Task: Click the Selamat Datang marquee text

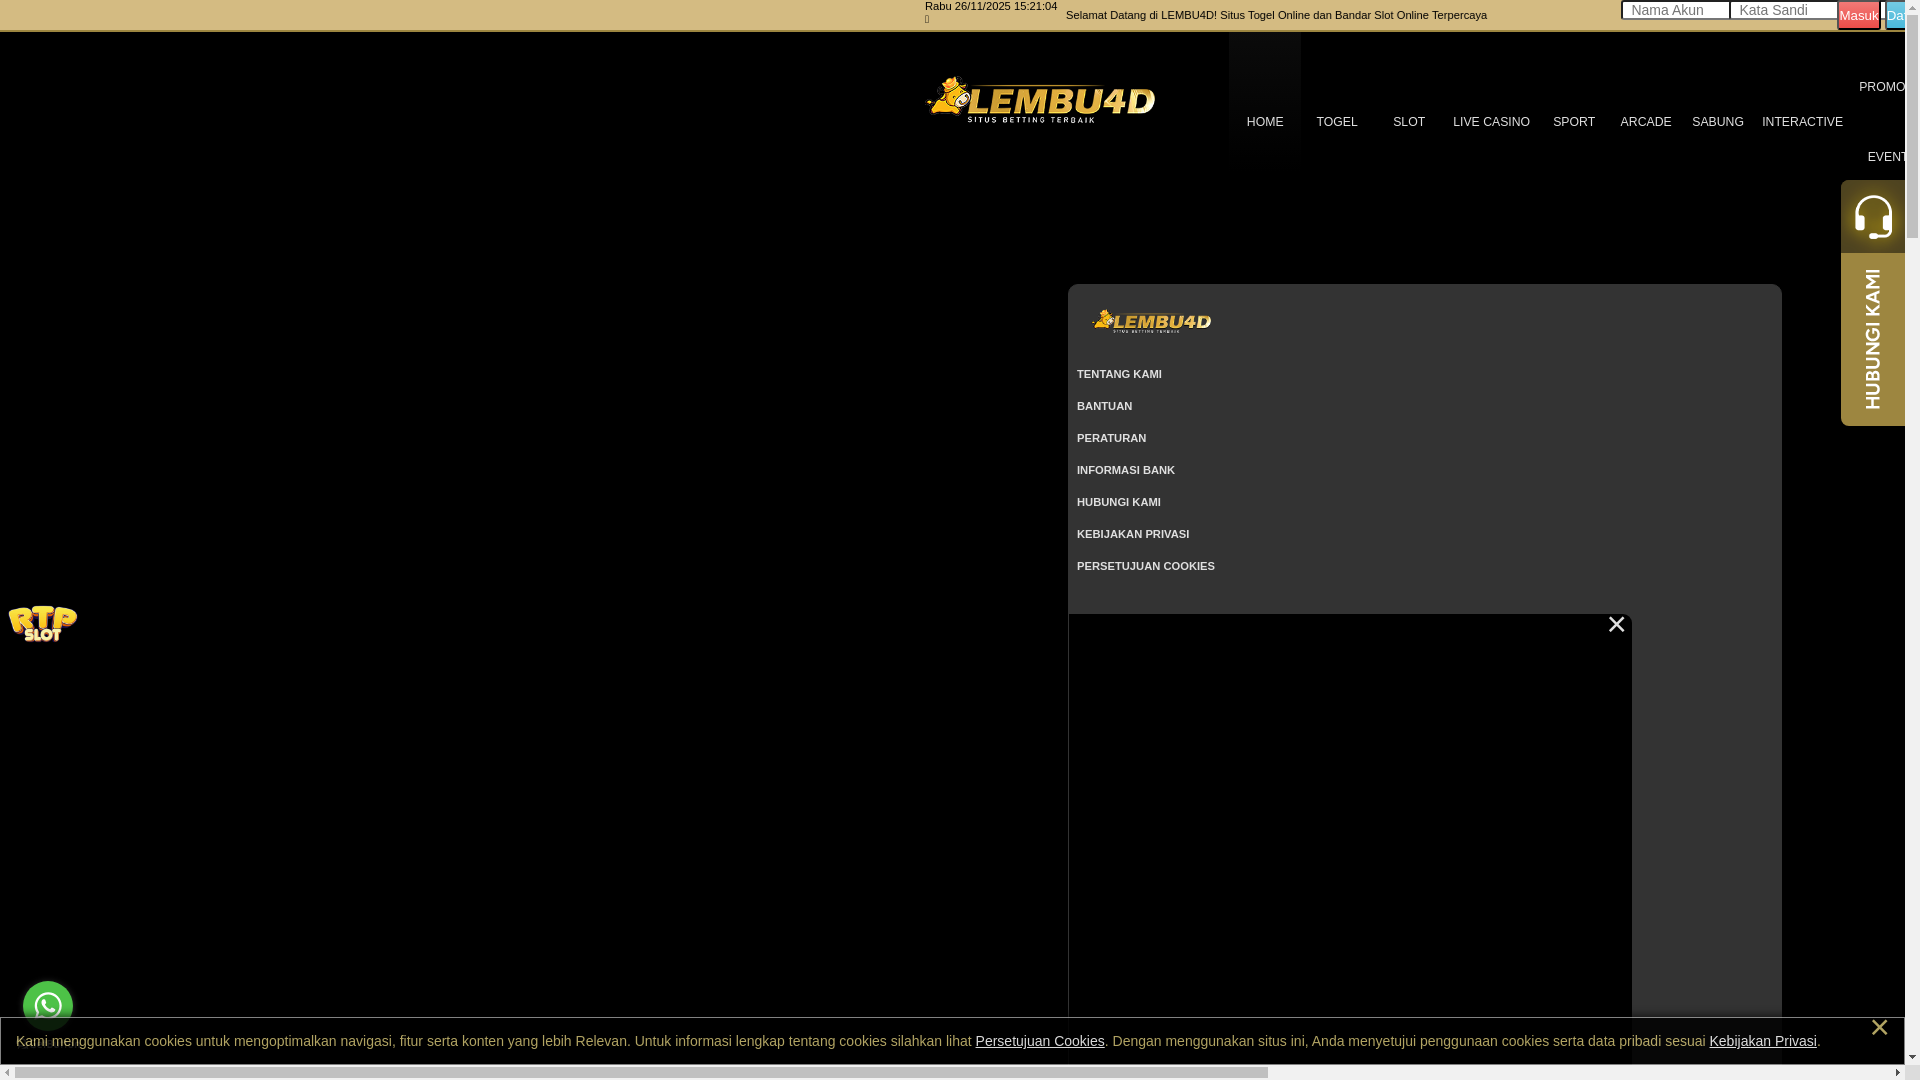Action: pyautogui.click(x=1276, y=15)
